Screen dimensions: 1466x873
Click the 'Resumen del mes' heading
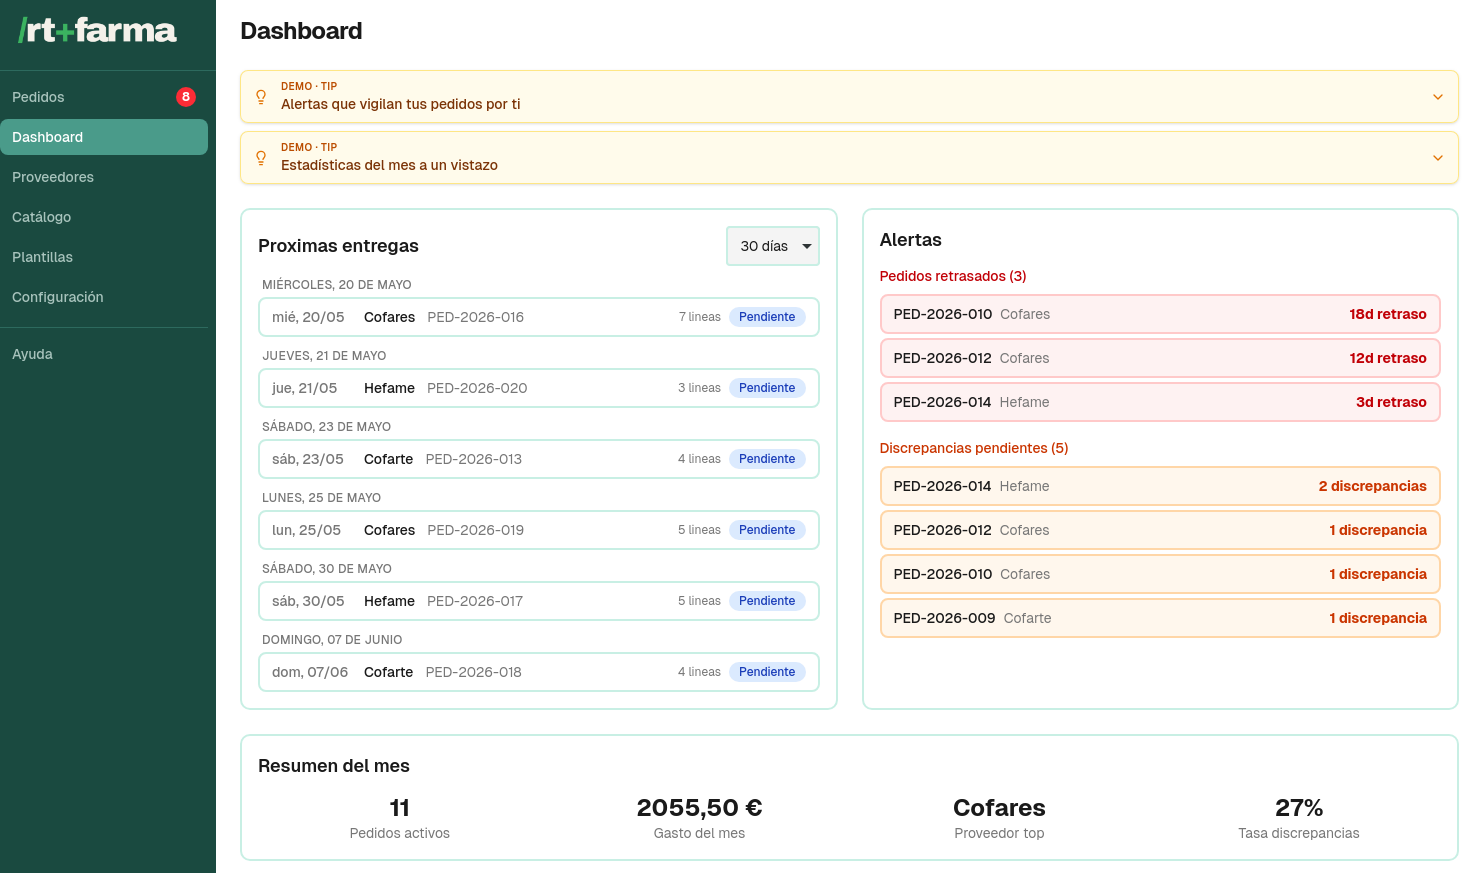point(334,766)
